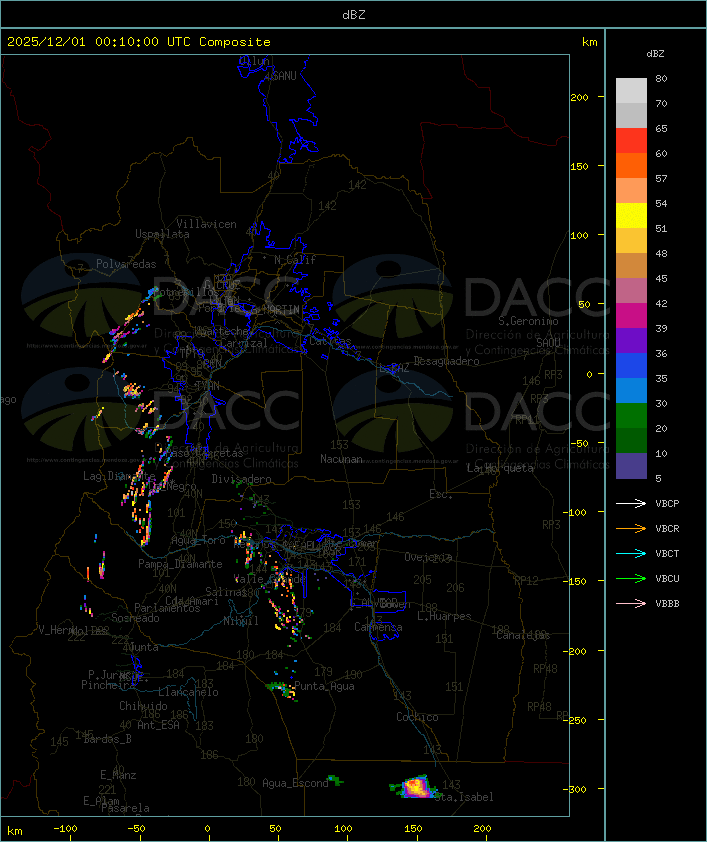Click the S.Geronimo place label
This screenshot has width=707, height=842.
[528, 321]
